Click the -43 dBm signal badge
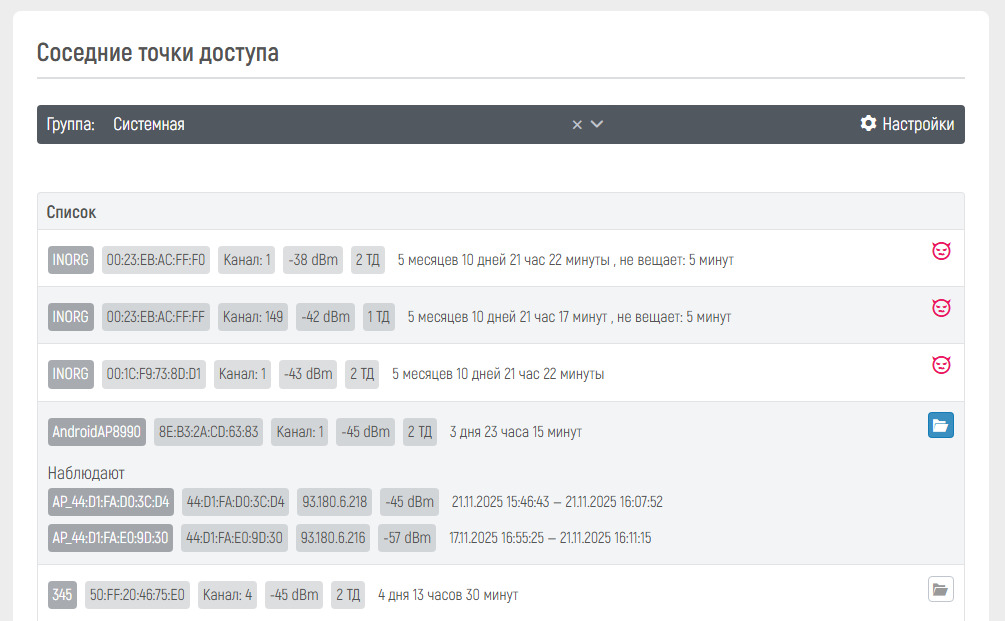The width and height of the screenshot is (1005, 621). [308, 374]
